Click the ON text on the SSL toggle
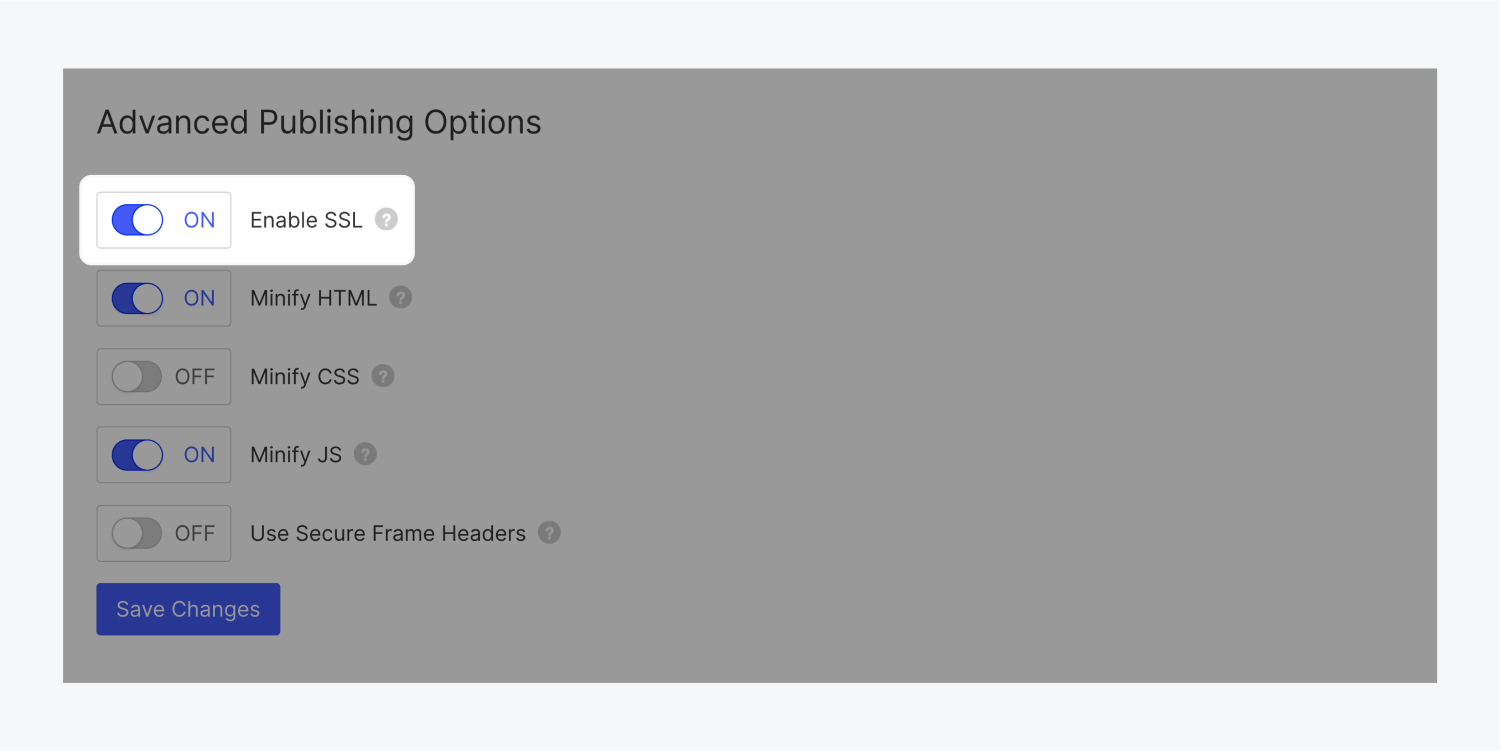1501x751 pixels. pos(199,220)
